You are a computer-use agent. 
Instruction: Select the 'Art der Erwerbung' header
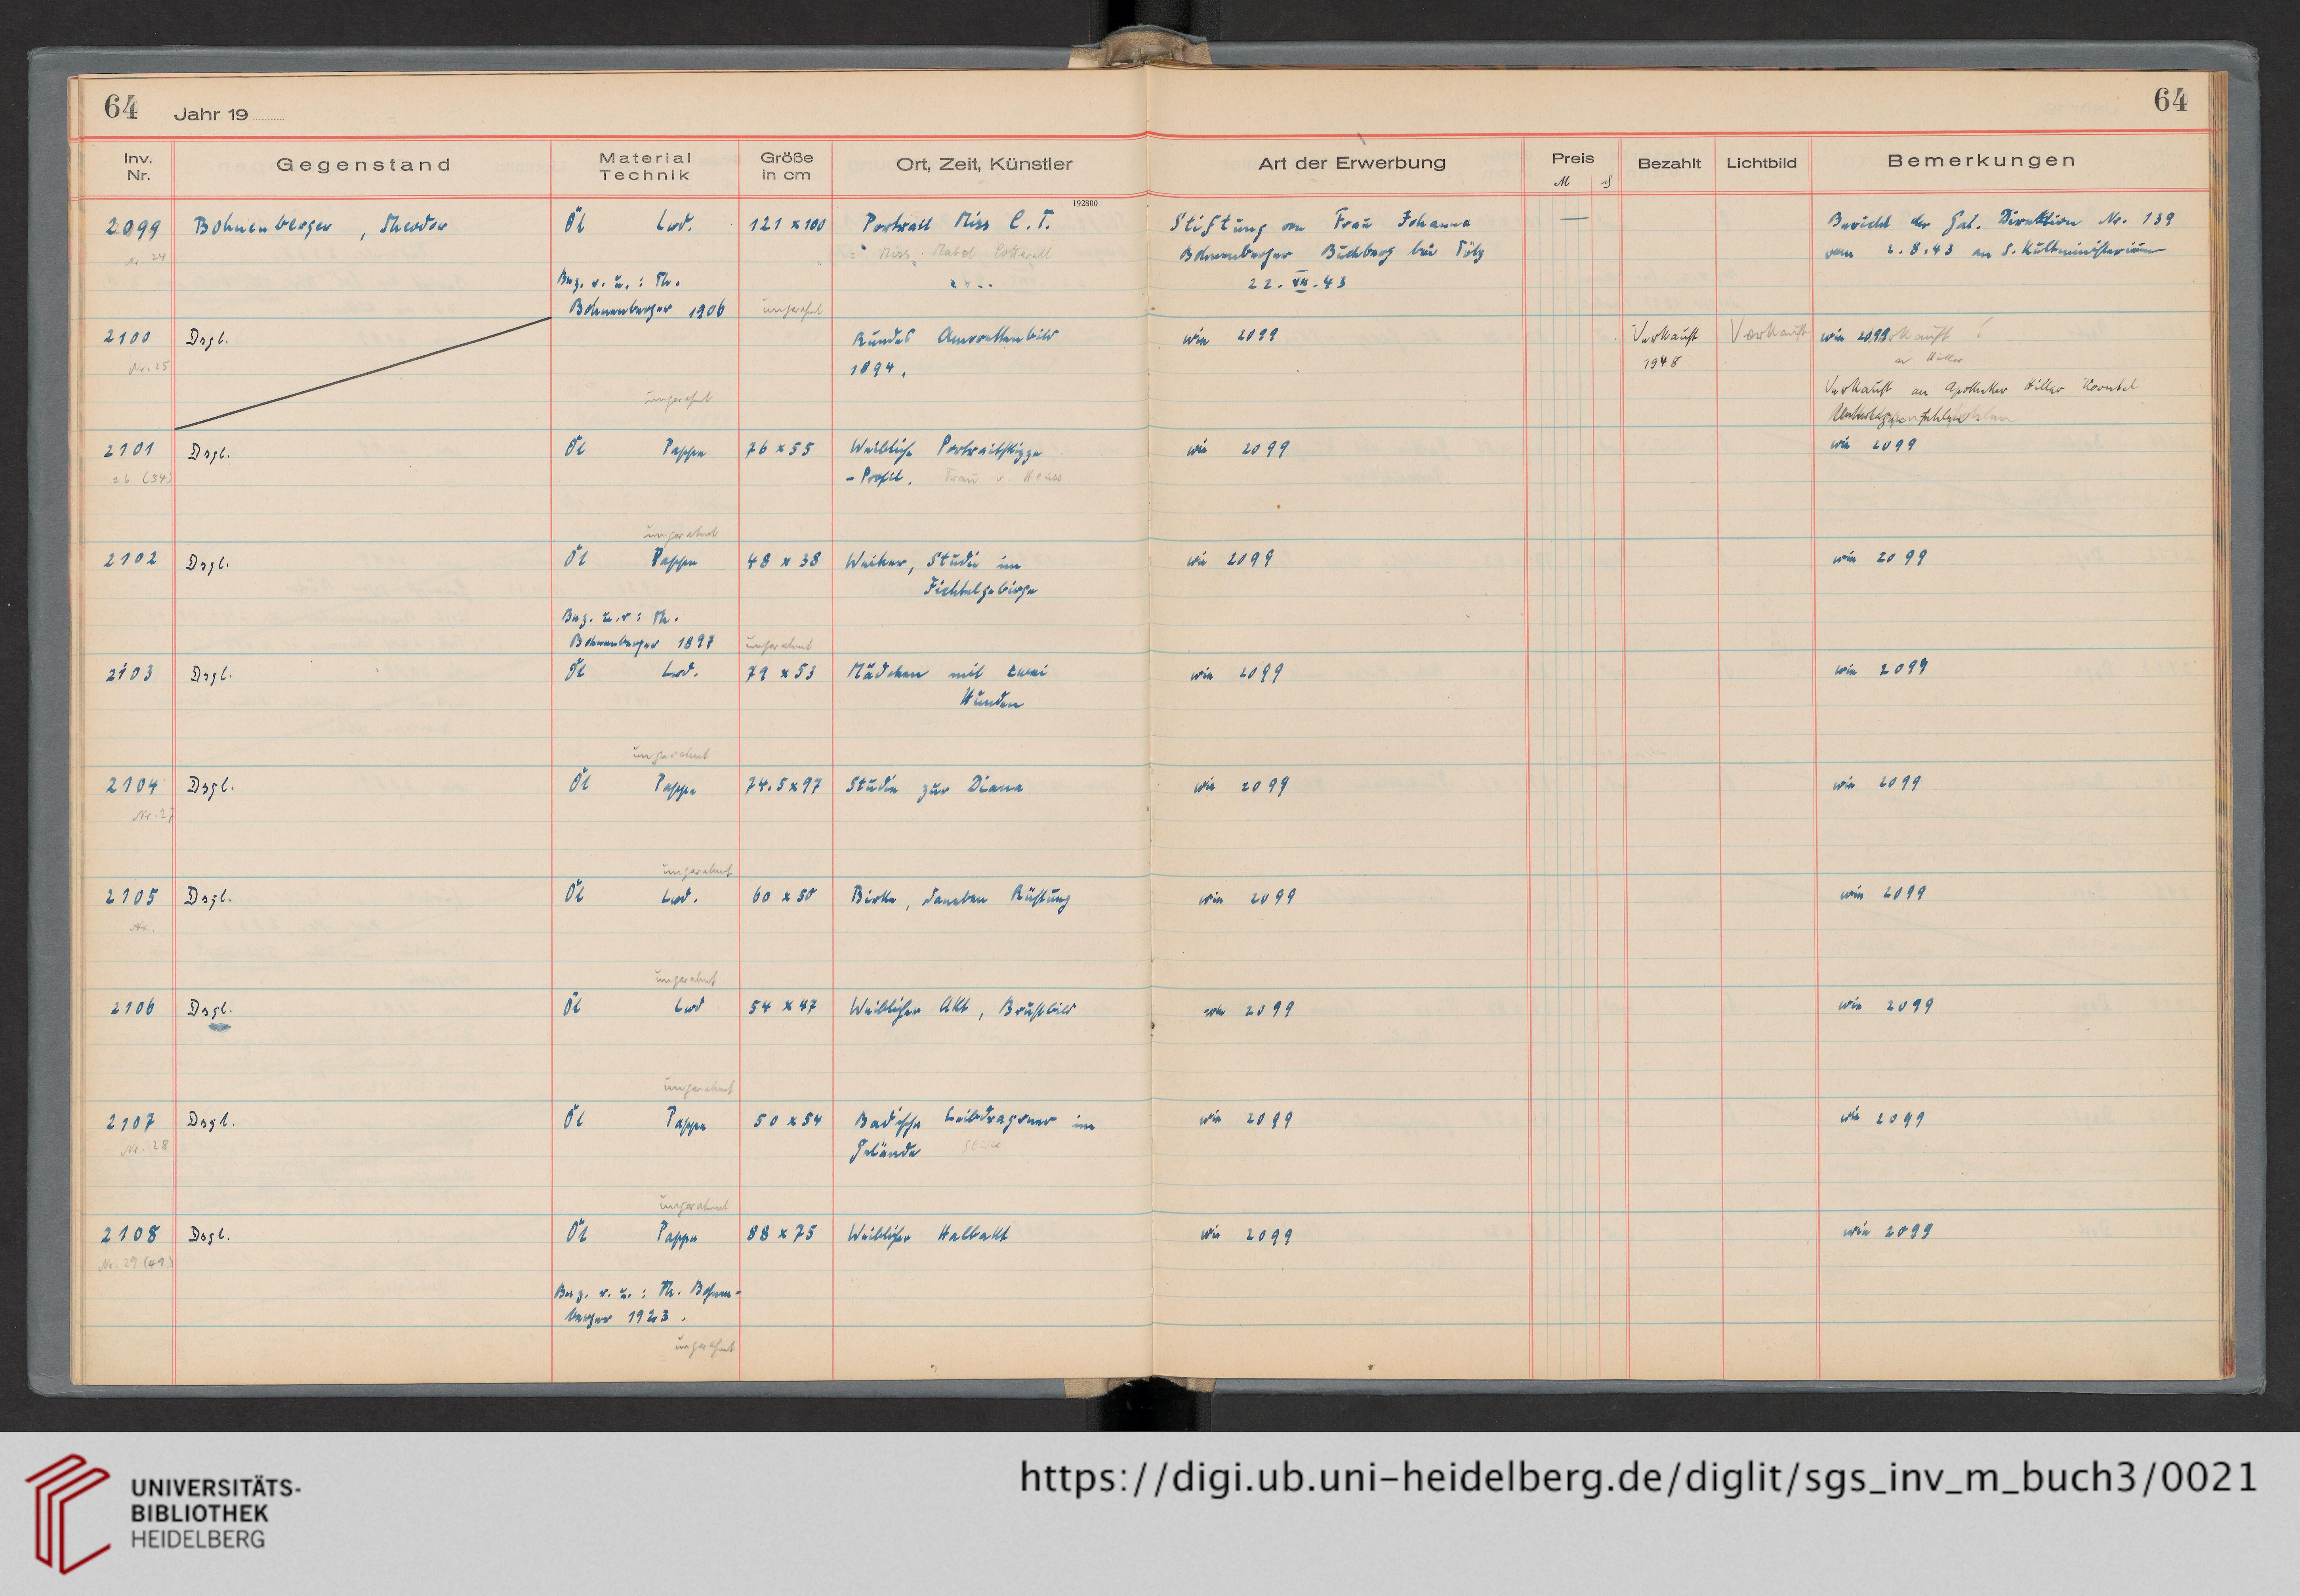tap(1352, 162)
